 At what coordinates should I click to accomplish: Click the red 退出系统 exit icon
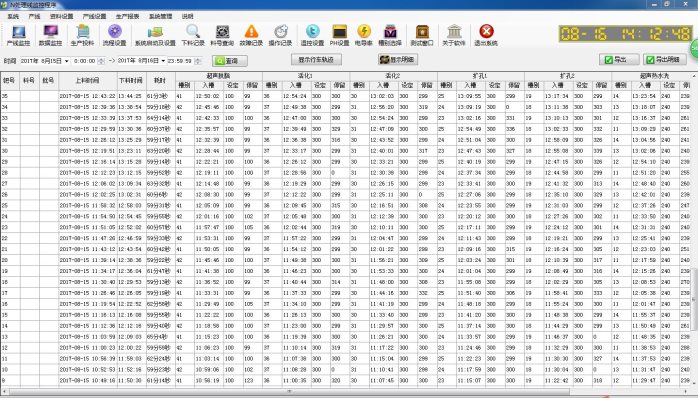tap(486, 35)
